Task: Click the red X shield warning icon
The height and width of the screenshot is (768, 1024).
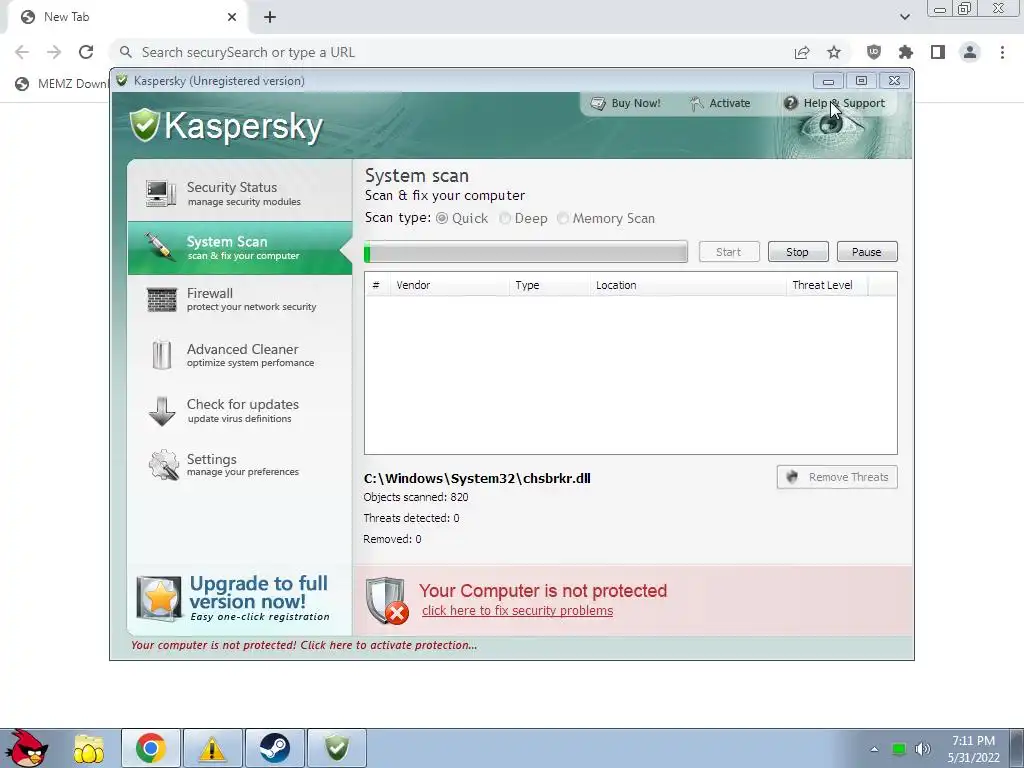Action: point(387,600)
